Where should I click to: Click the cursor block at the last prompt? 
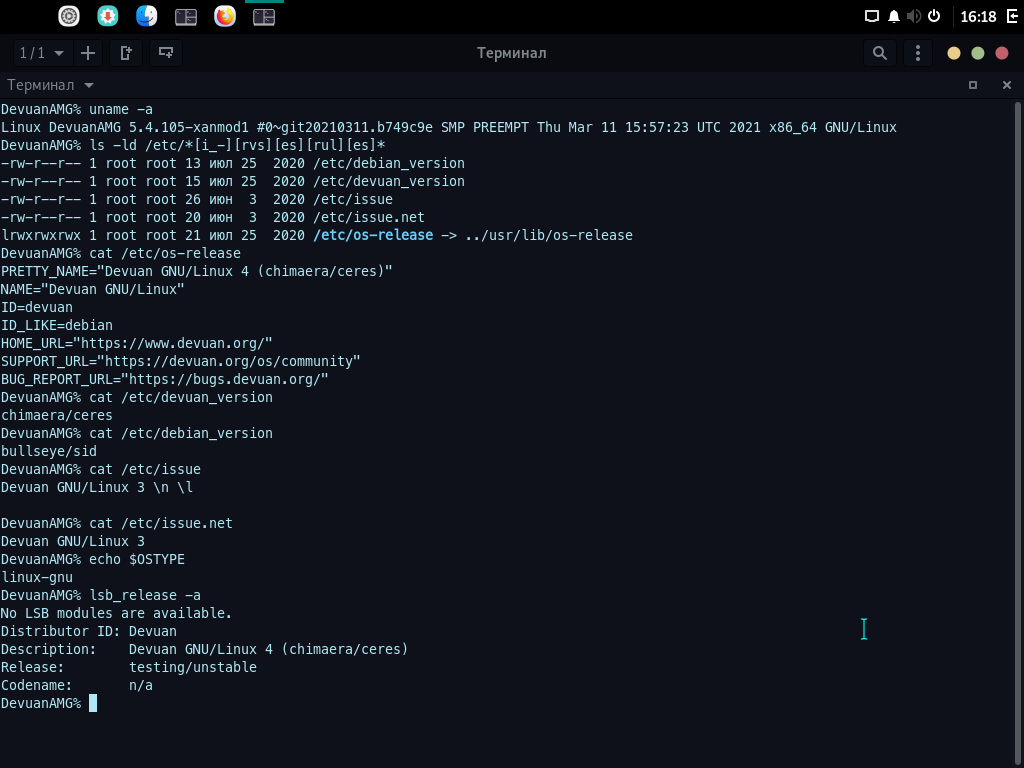(x=93, y=703)
